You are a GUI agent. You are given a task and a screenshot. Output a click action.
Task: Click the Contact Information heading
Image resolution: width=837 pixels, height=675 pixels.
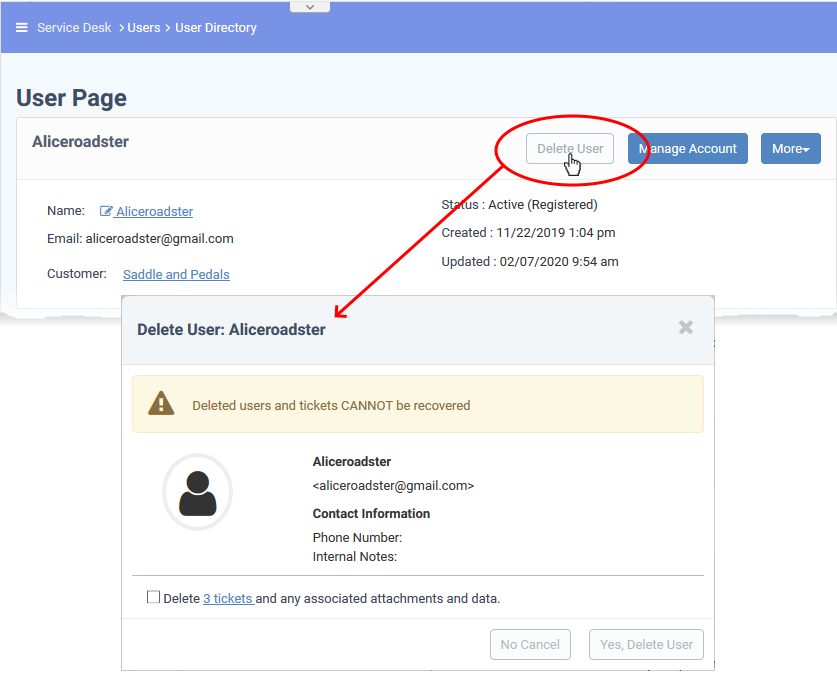[371, 513]
